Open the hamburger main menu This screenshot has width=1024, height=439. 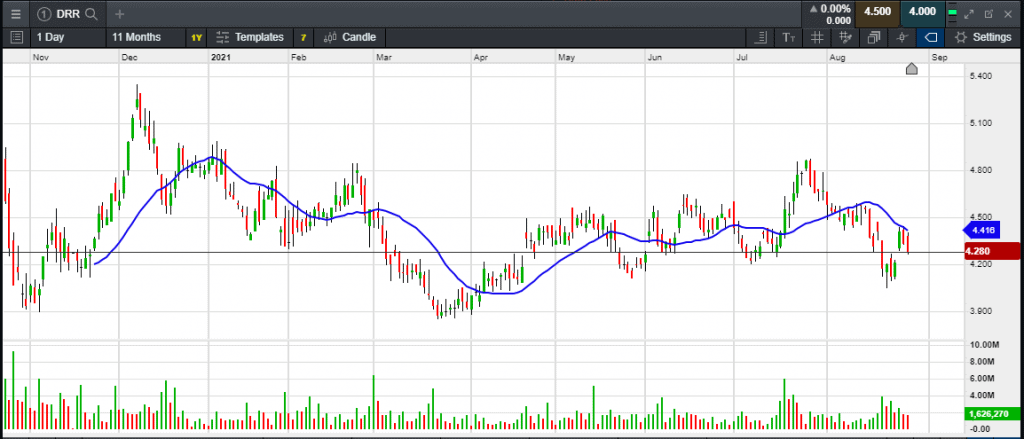[15, 14]
